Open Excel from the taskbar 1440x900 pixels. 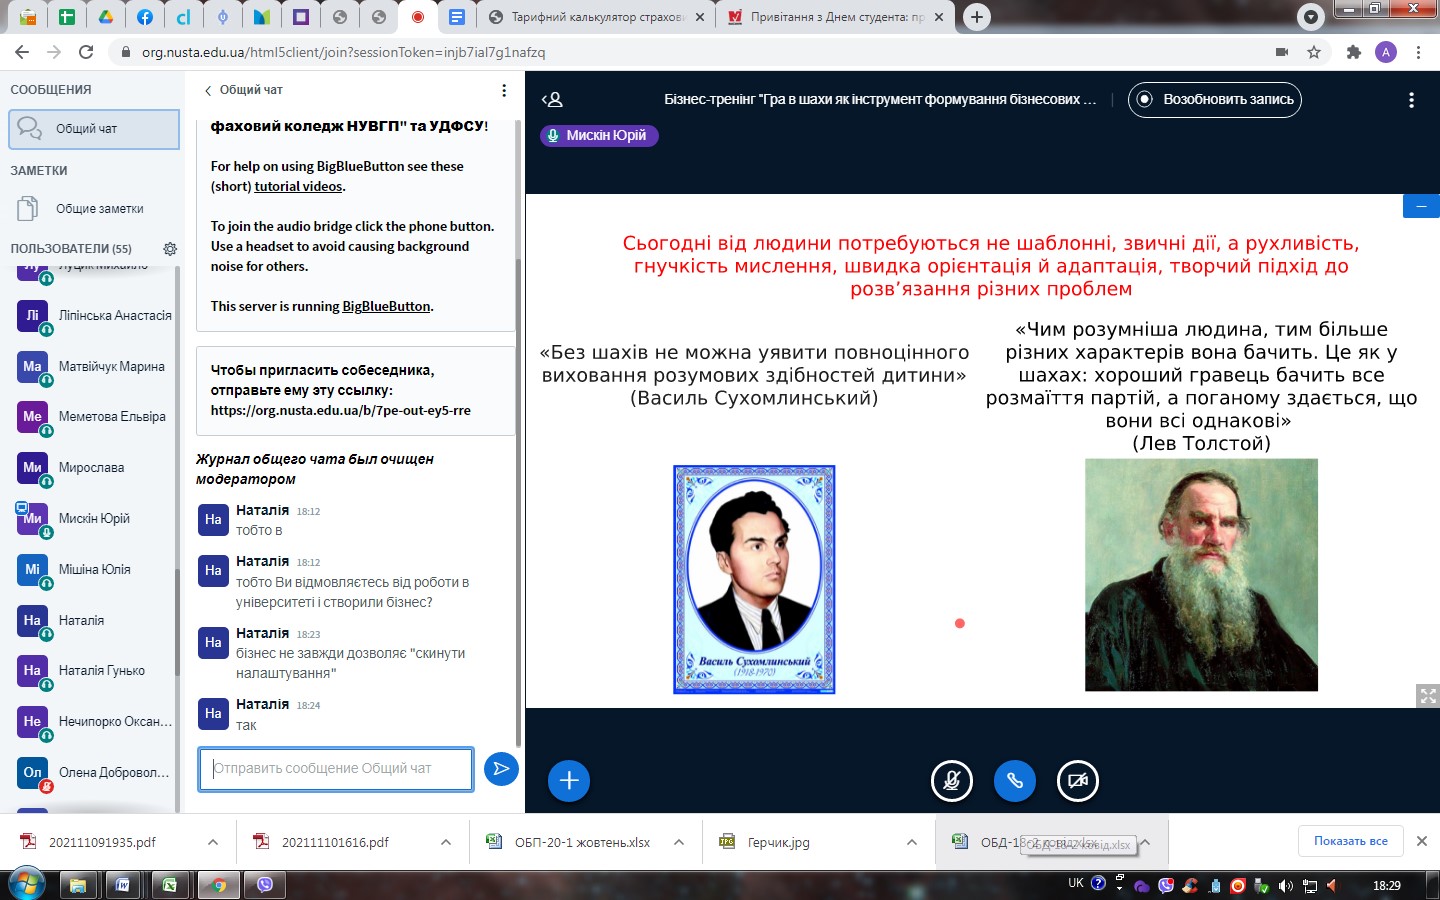[x=170, y=885]
